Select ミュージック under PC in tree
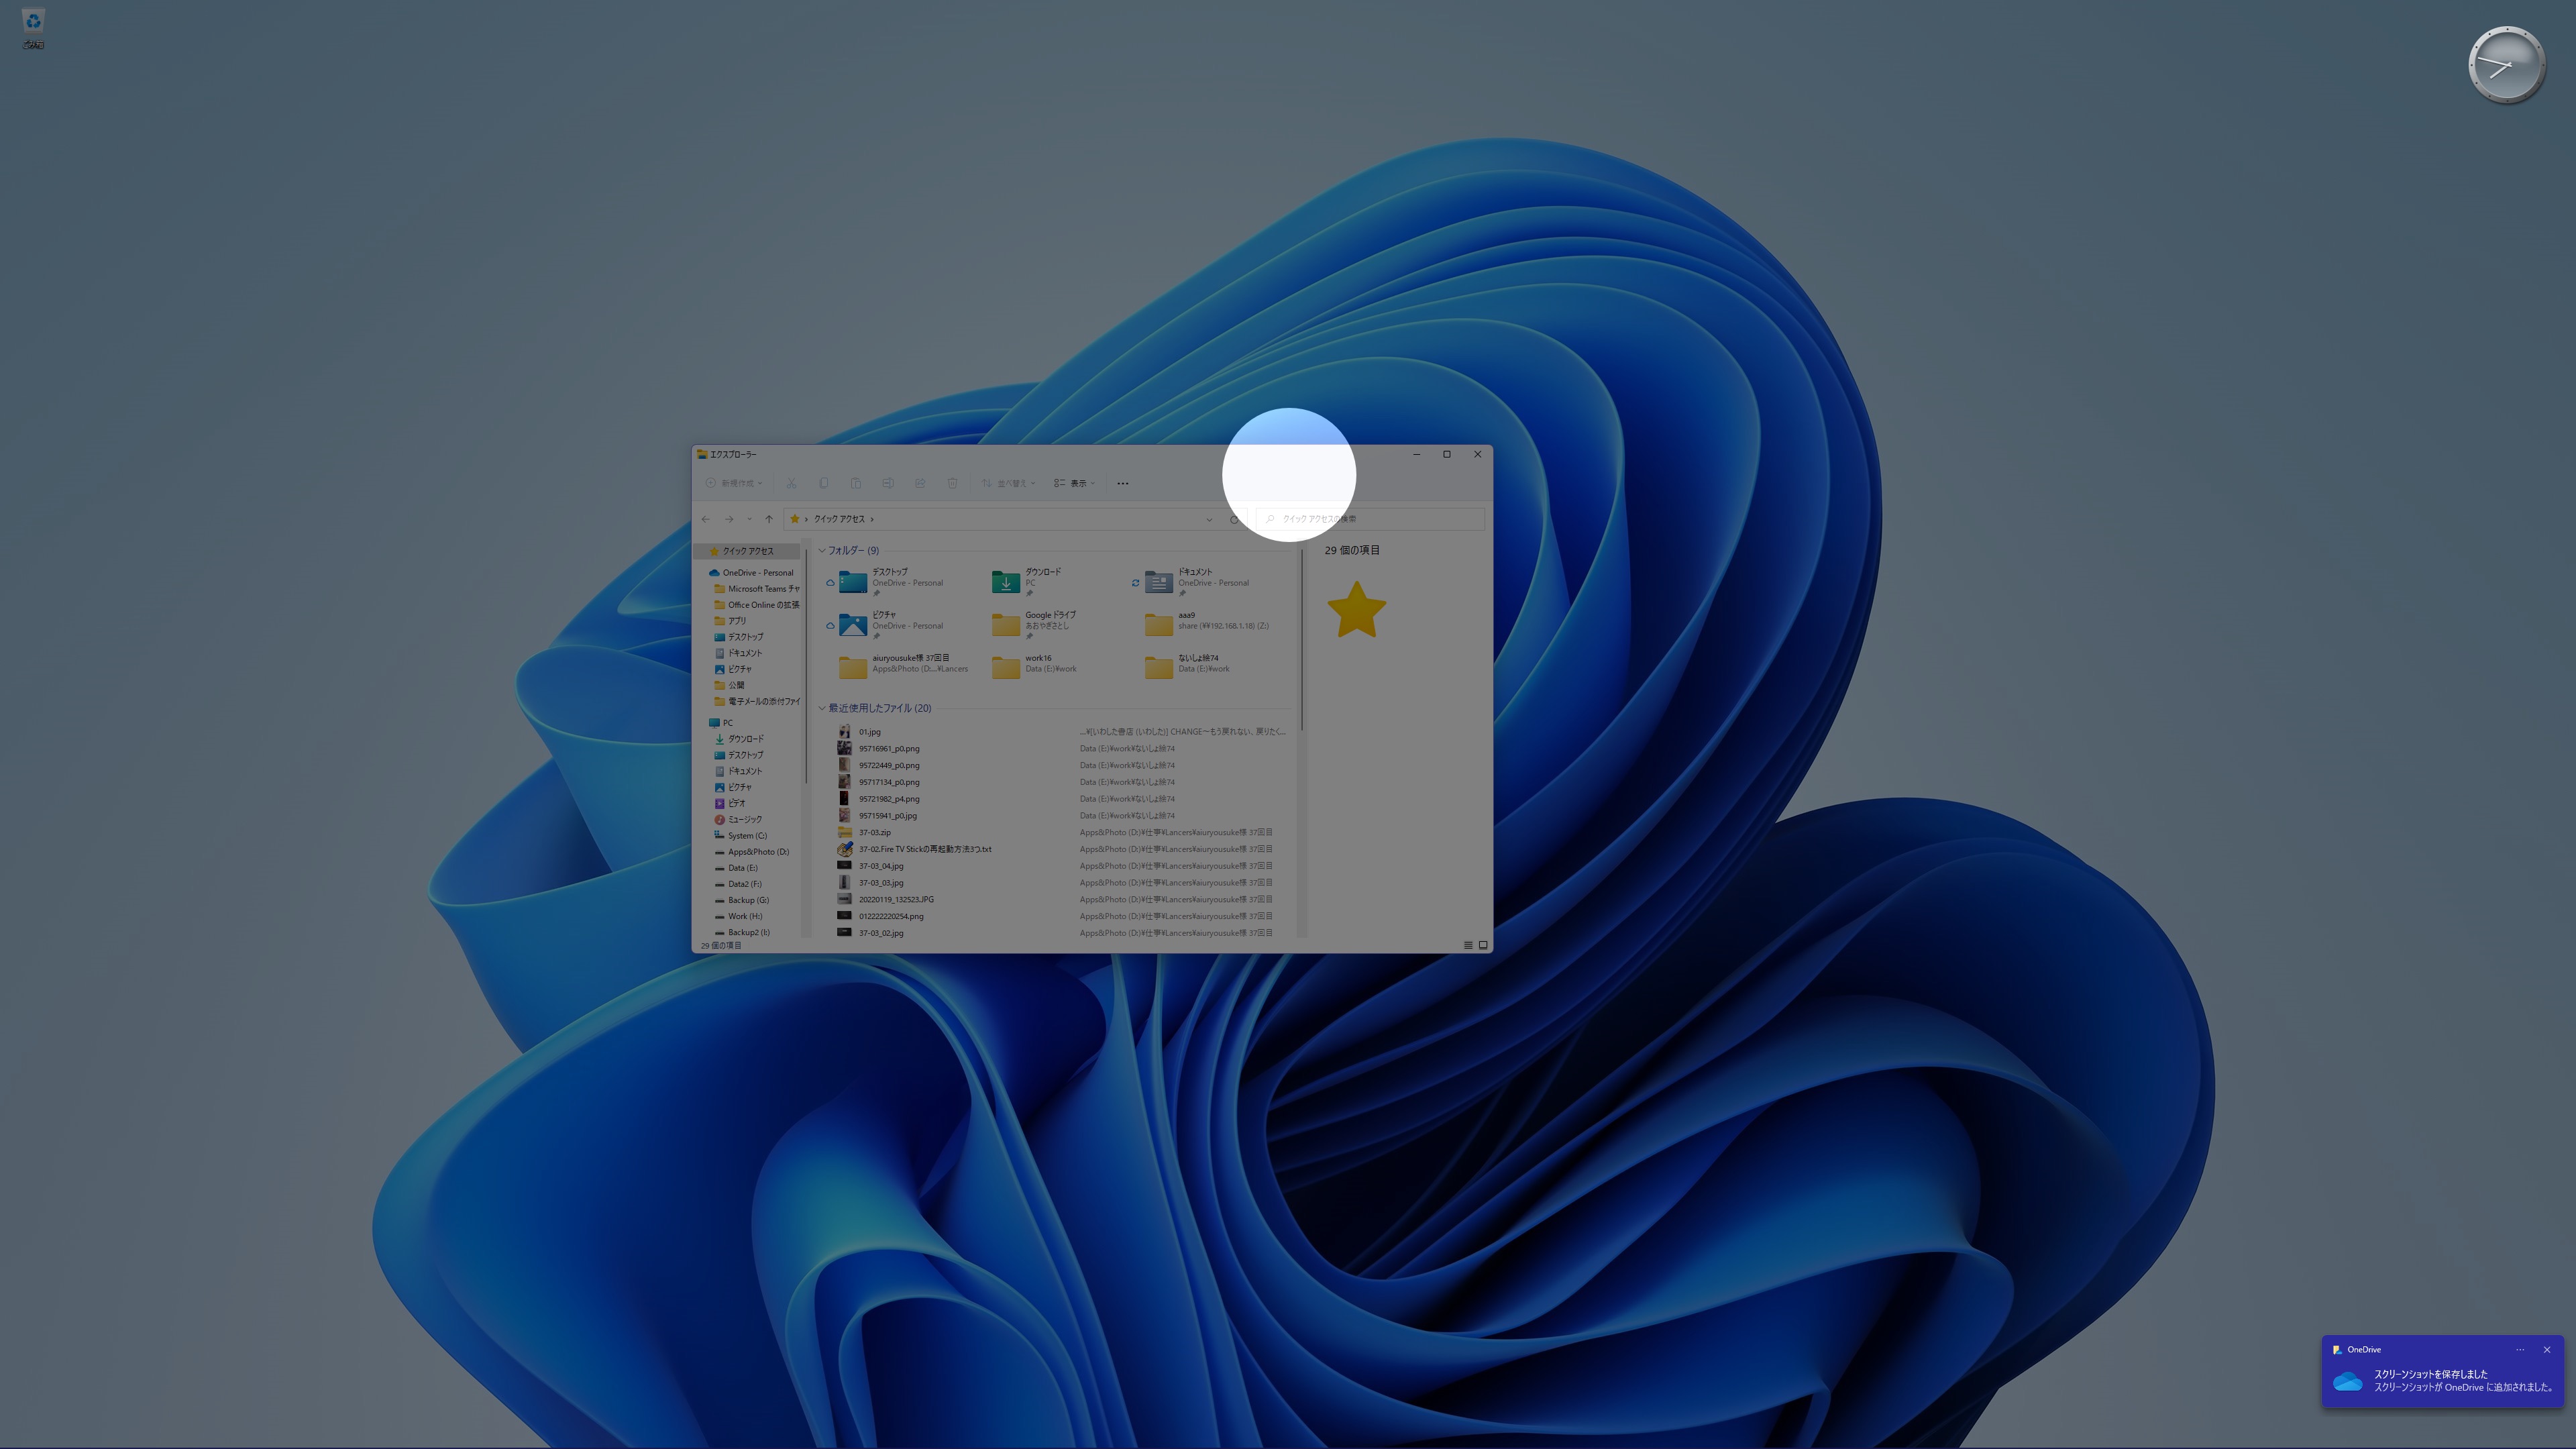 coord(738,819)
